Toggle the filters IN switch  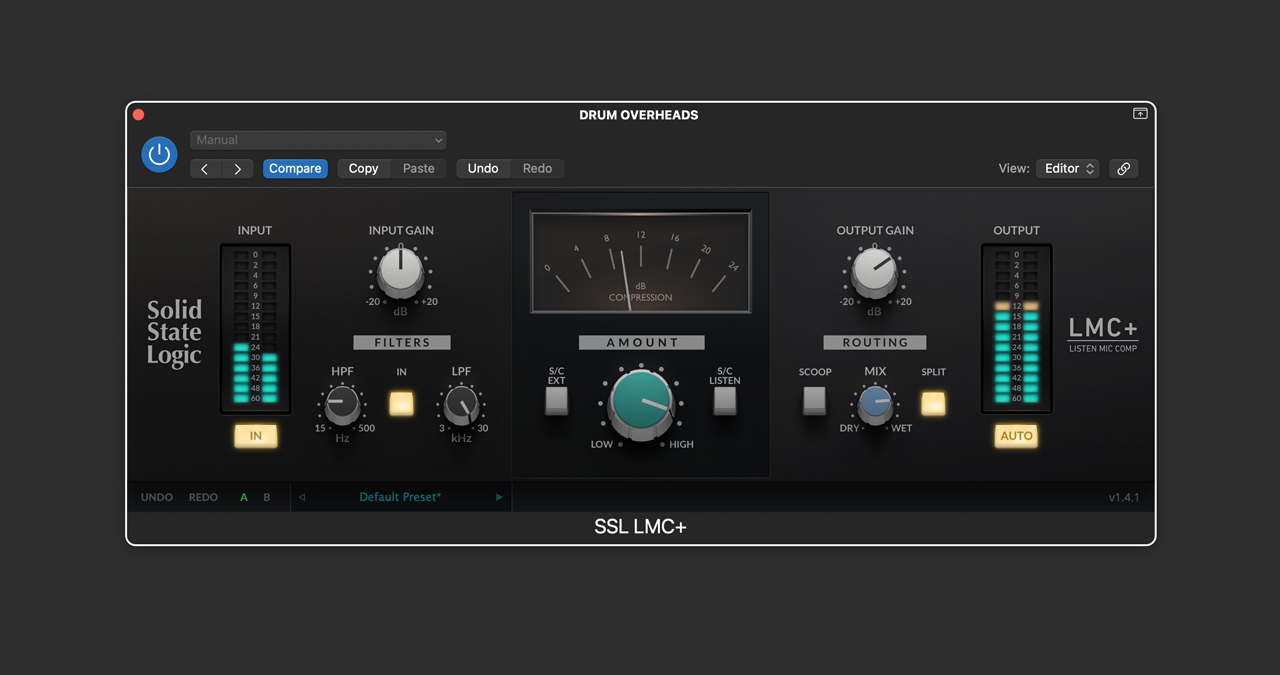401,403
